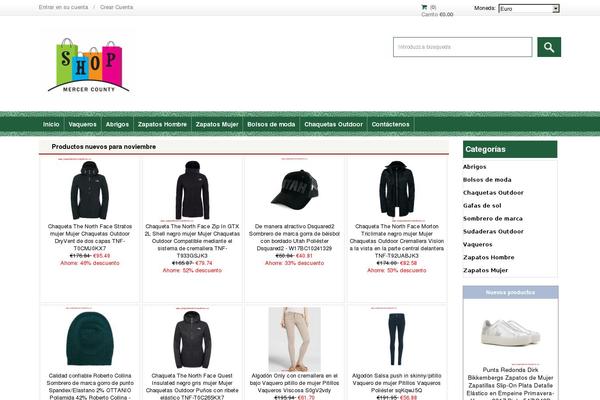
Task: Select Abrigos in the navigation bar
Action: (117, 124)
